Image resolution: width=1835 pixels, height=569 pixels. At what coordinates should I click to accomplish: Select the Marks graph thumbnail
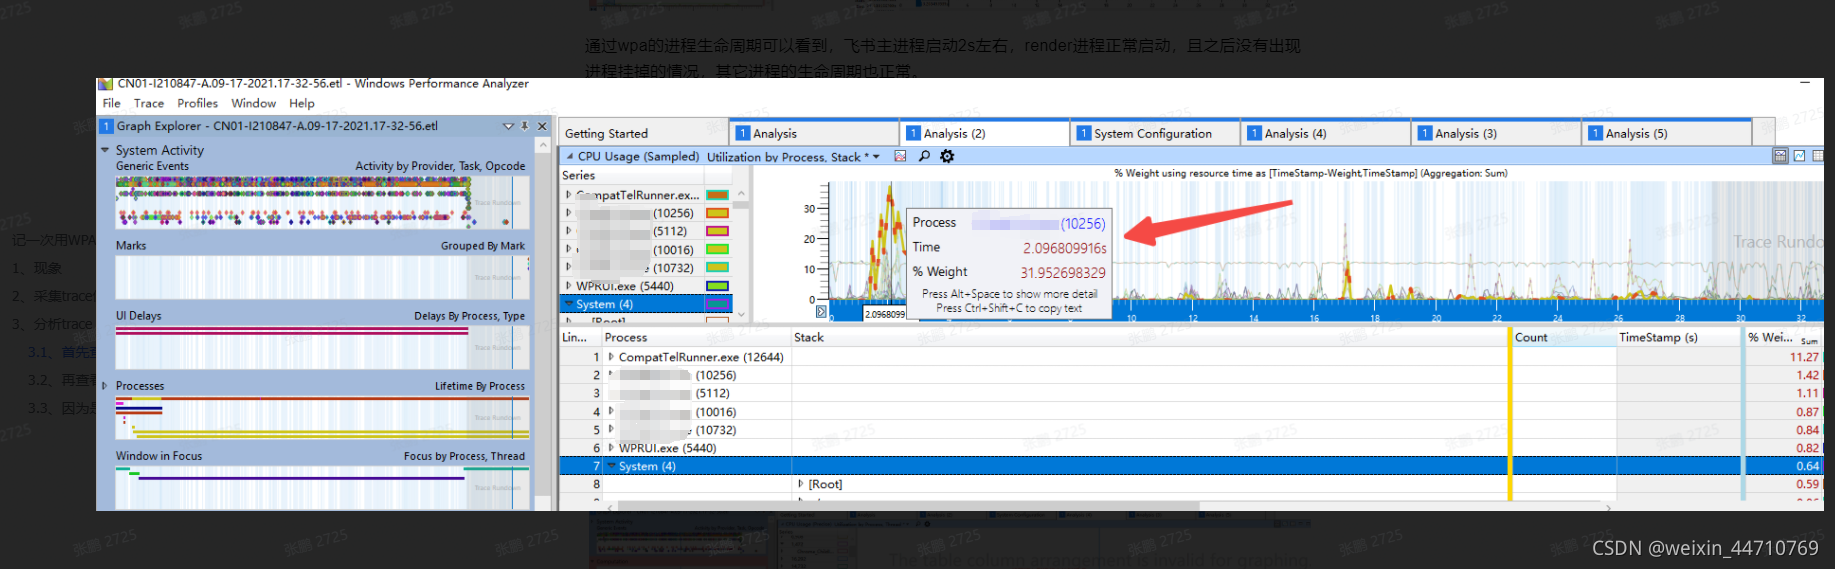(x=322, y=277)
